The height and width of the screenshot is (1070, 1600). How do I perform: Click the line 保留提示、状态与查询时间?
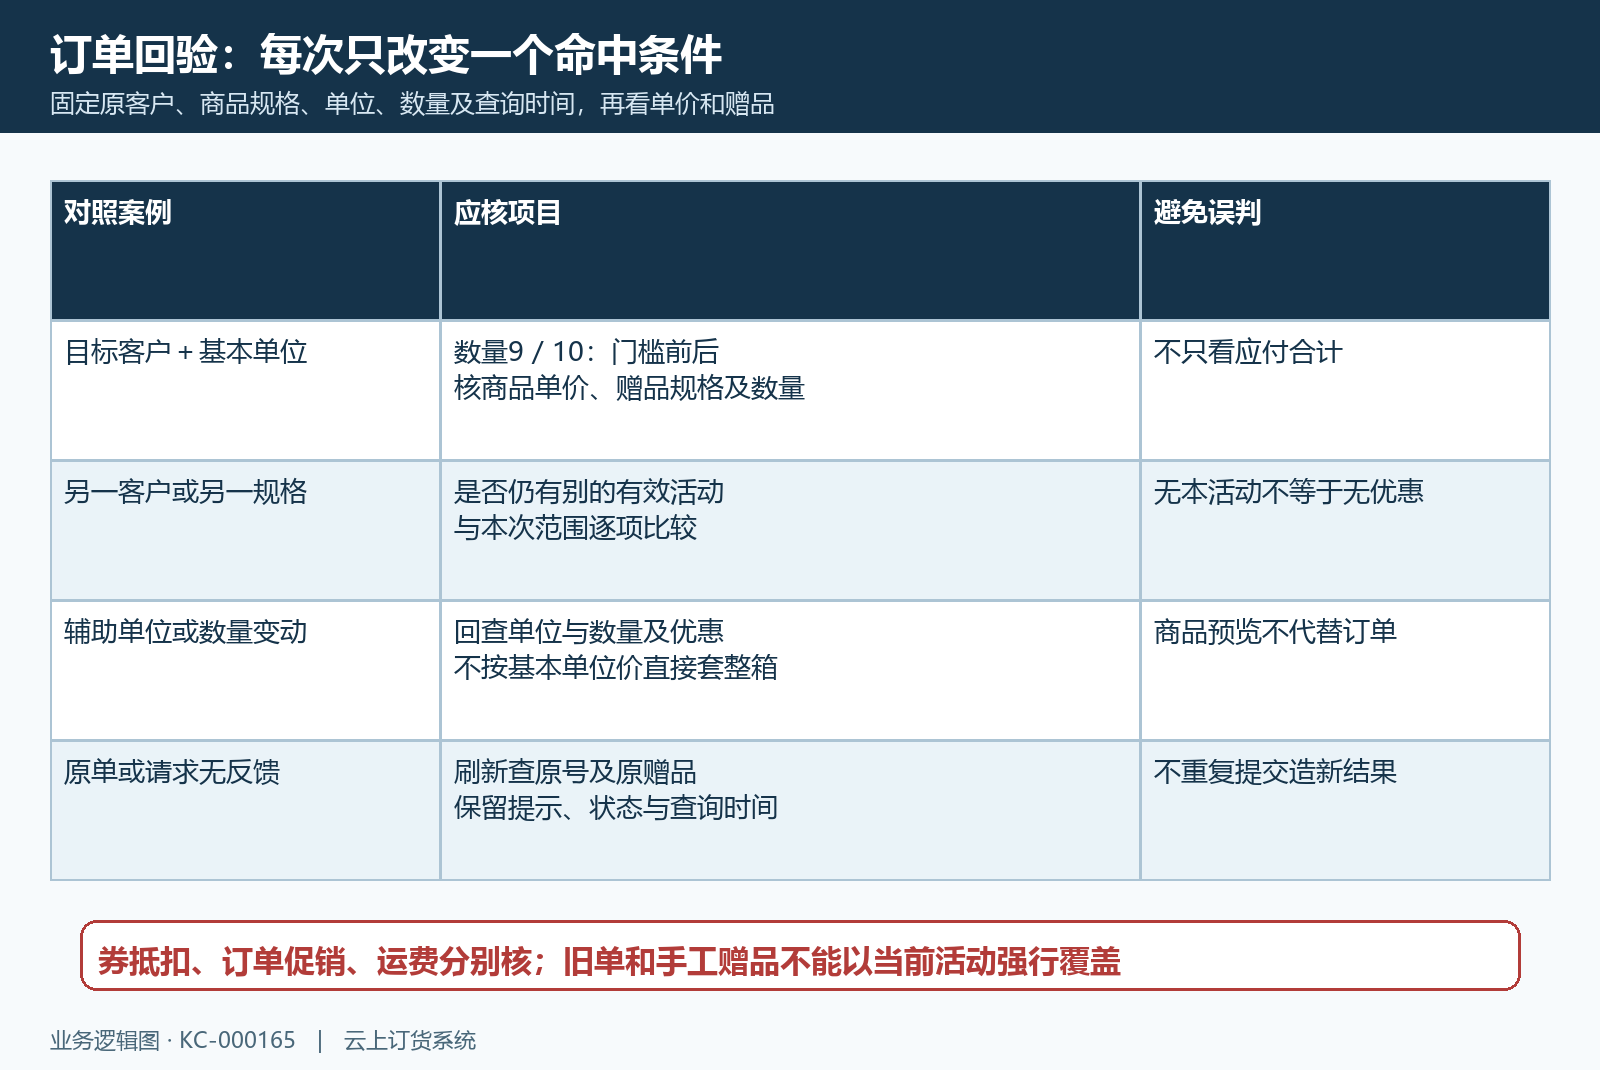pos(616,808)
